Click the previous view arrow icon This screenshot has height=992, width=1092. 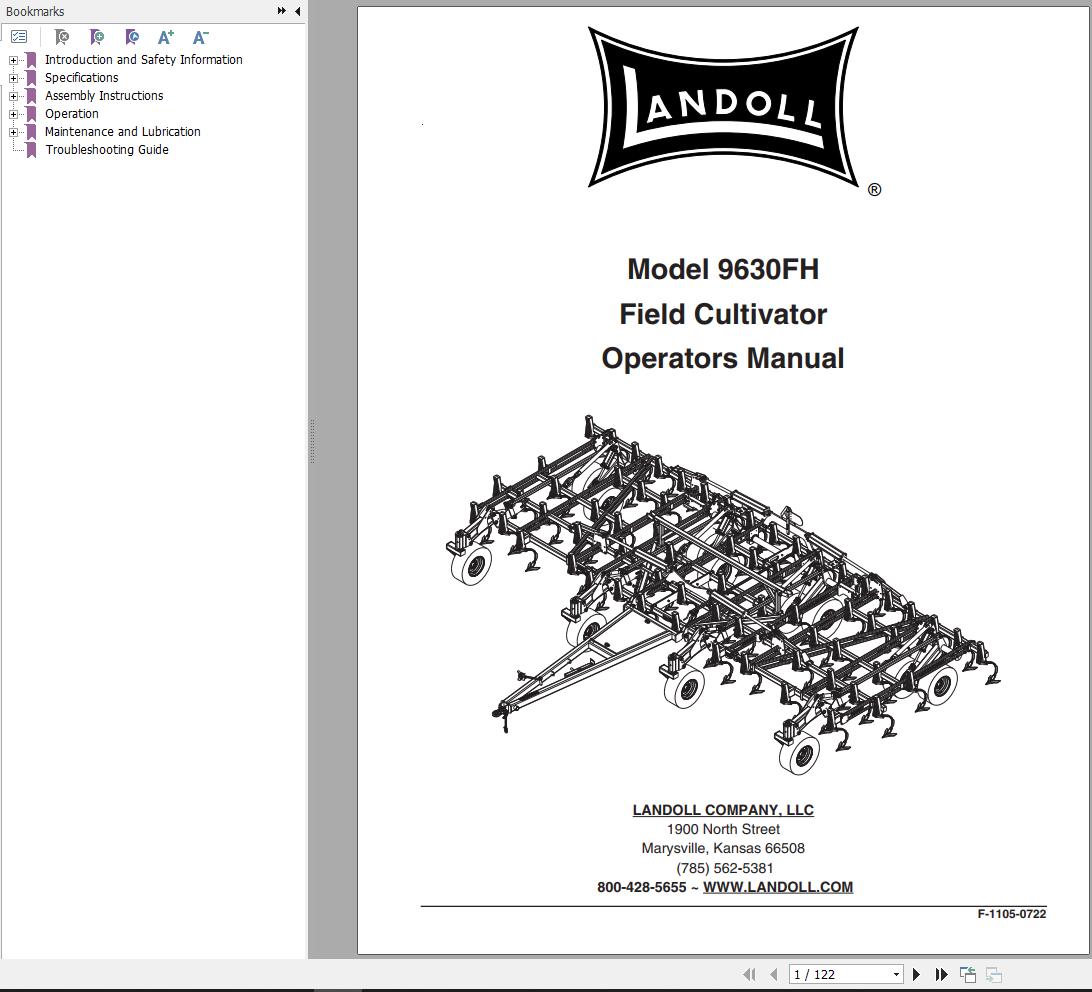pos(771,973)
